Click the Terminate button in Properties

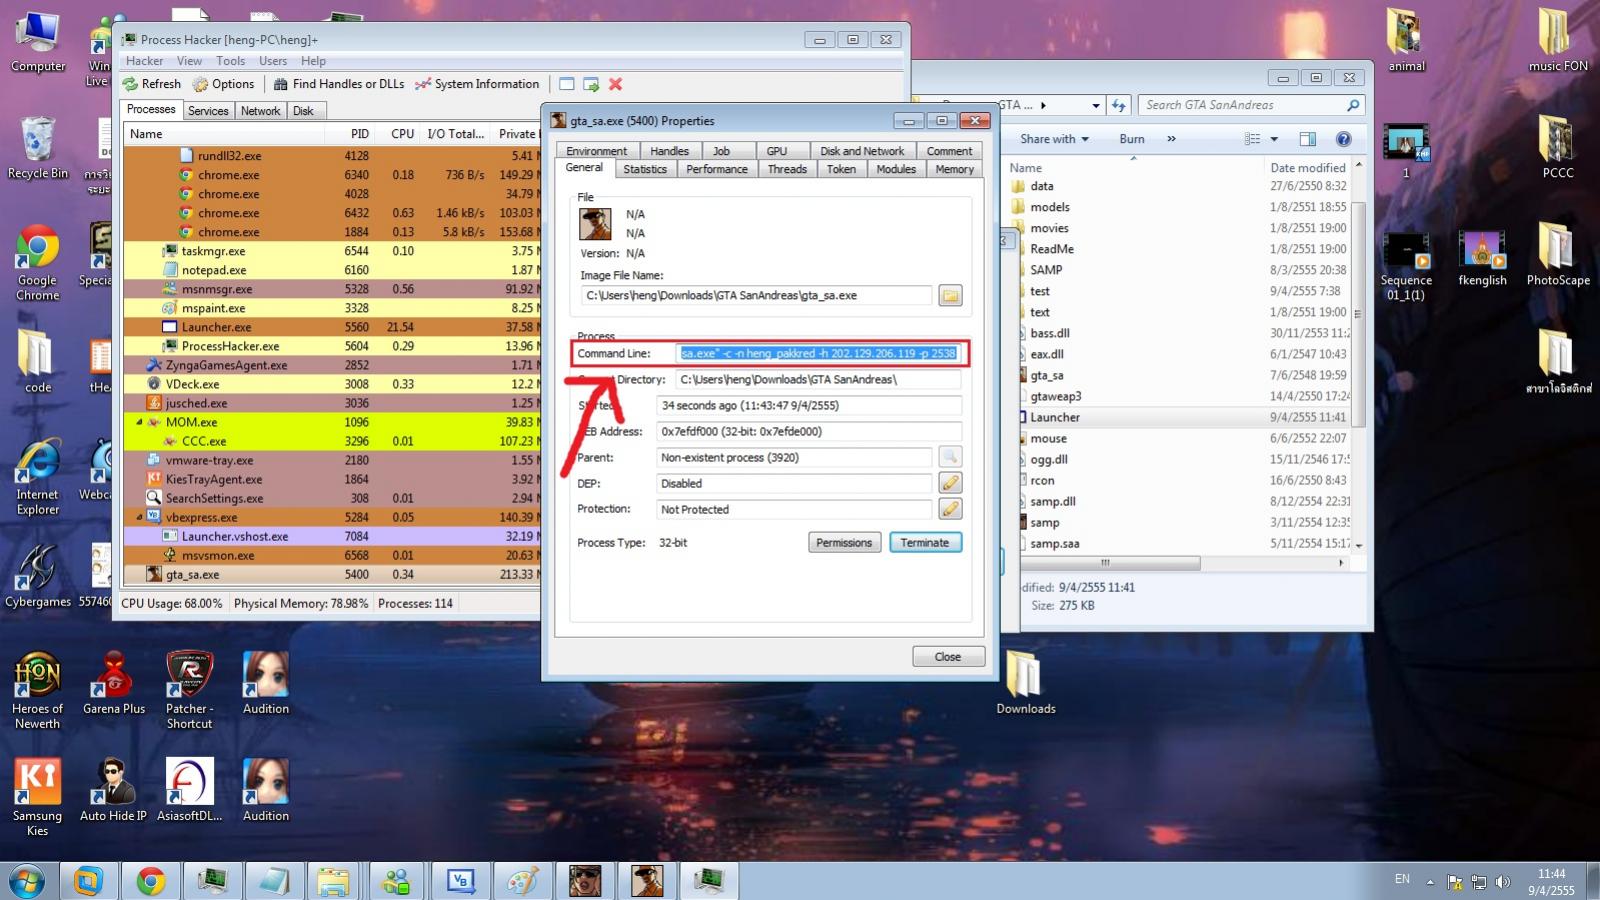(x=925, y=542)
